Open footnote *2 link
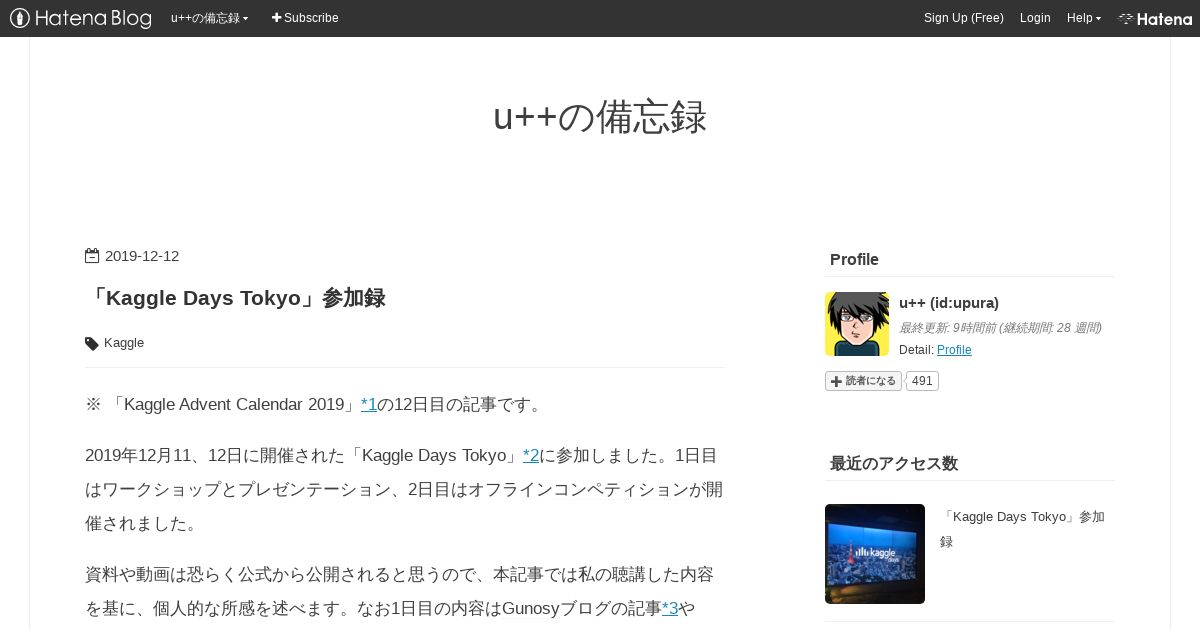The height and width of the screenshot is (630, 1200). click(531, 455)
